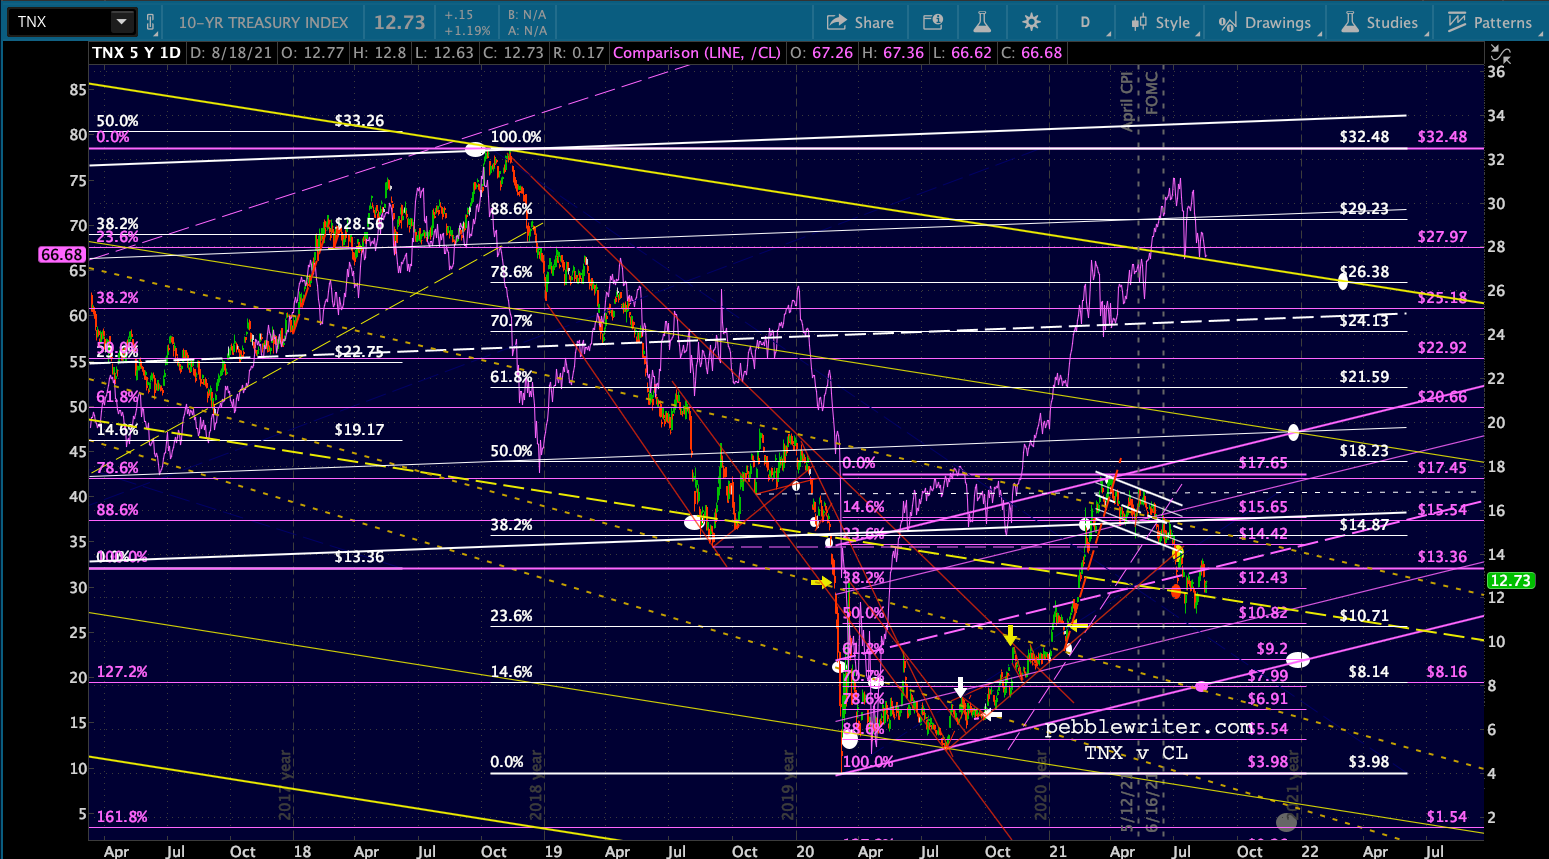The height and width of the screenshot is (859, 1549).
Task: Open the Patterns menu
Action: [x=1490, y=22]
